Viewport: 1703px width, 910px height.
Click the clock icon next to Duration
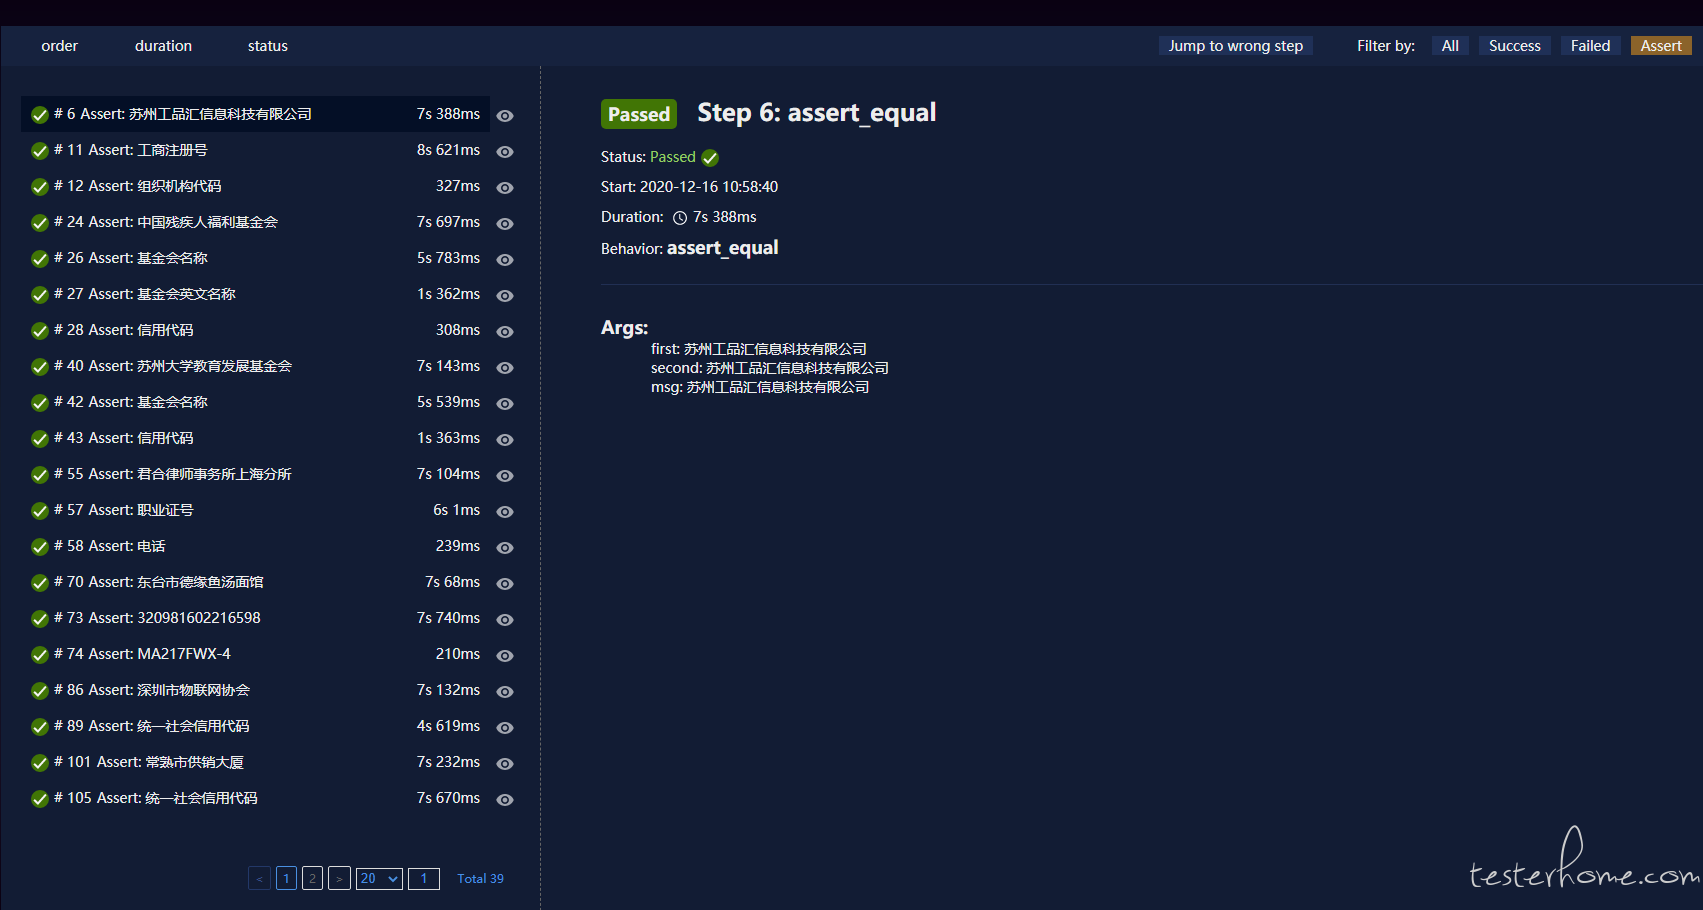tap(680, 218)
